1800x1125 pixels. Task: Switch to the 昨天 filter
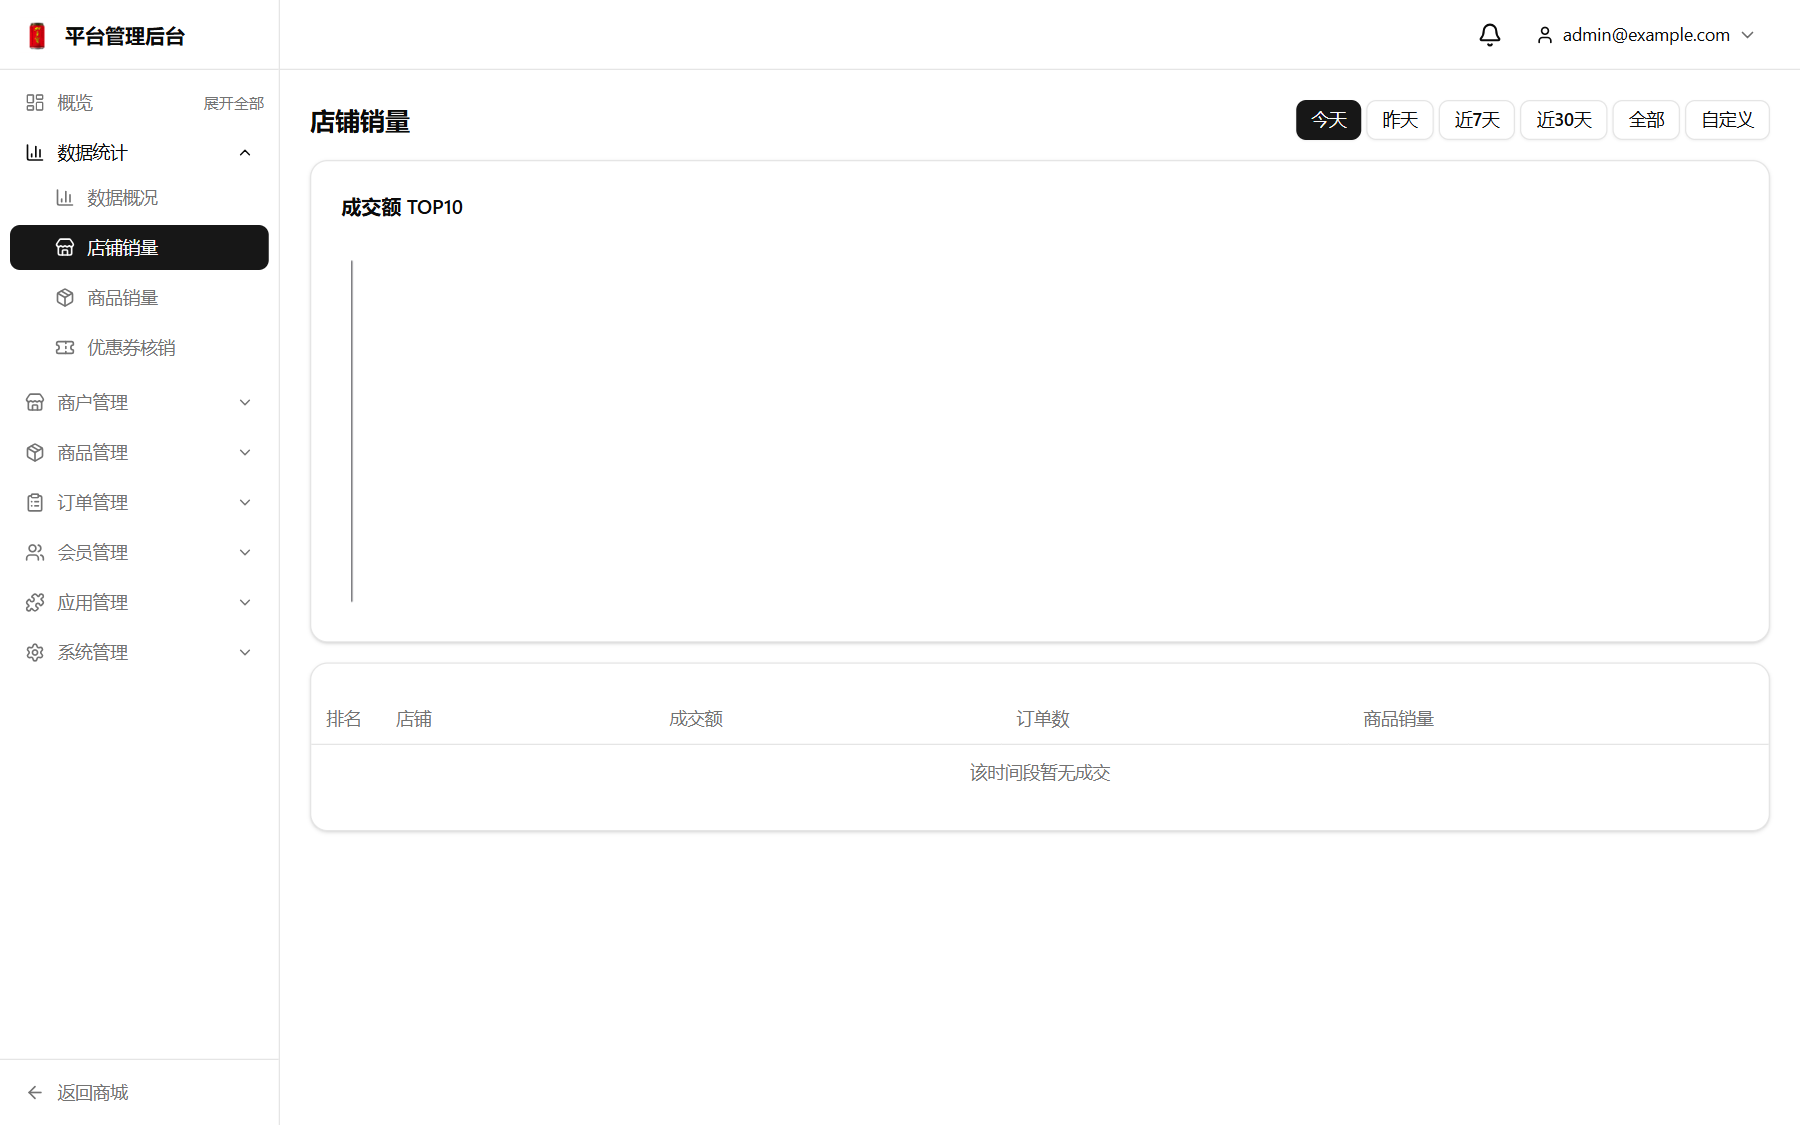tap(1400, 120)
